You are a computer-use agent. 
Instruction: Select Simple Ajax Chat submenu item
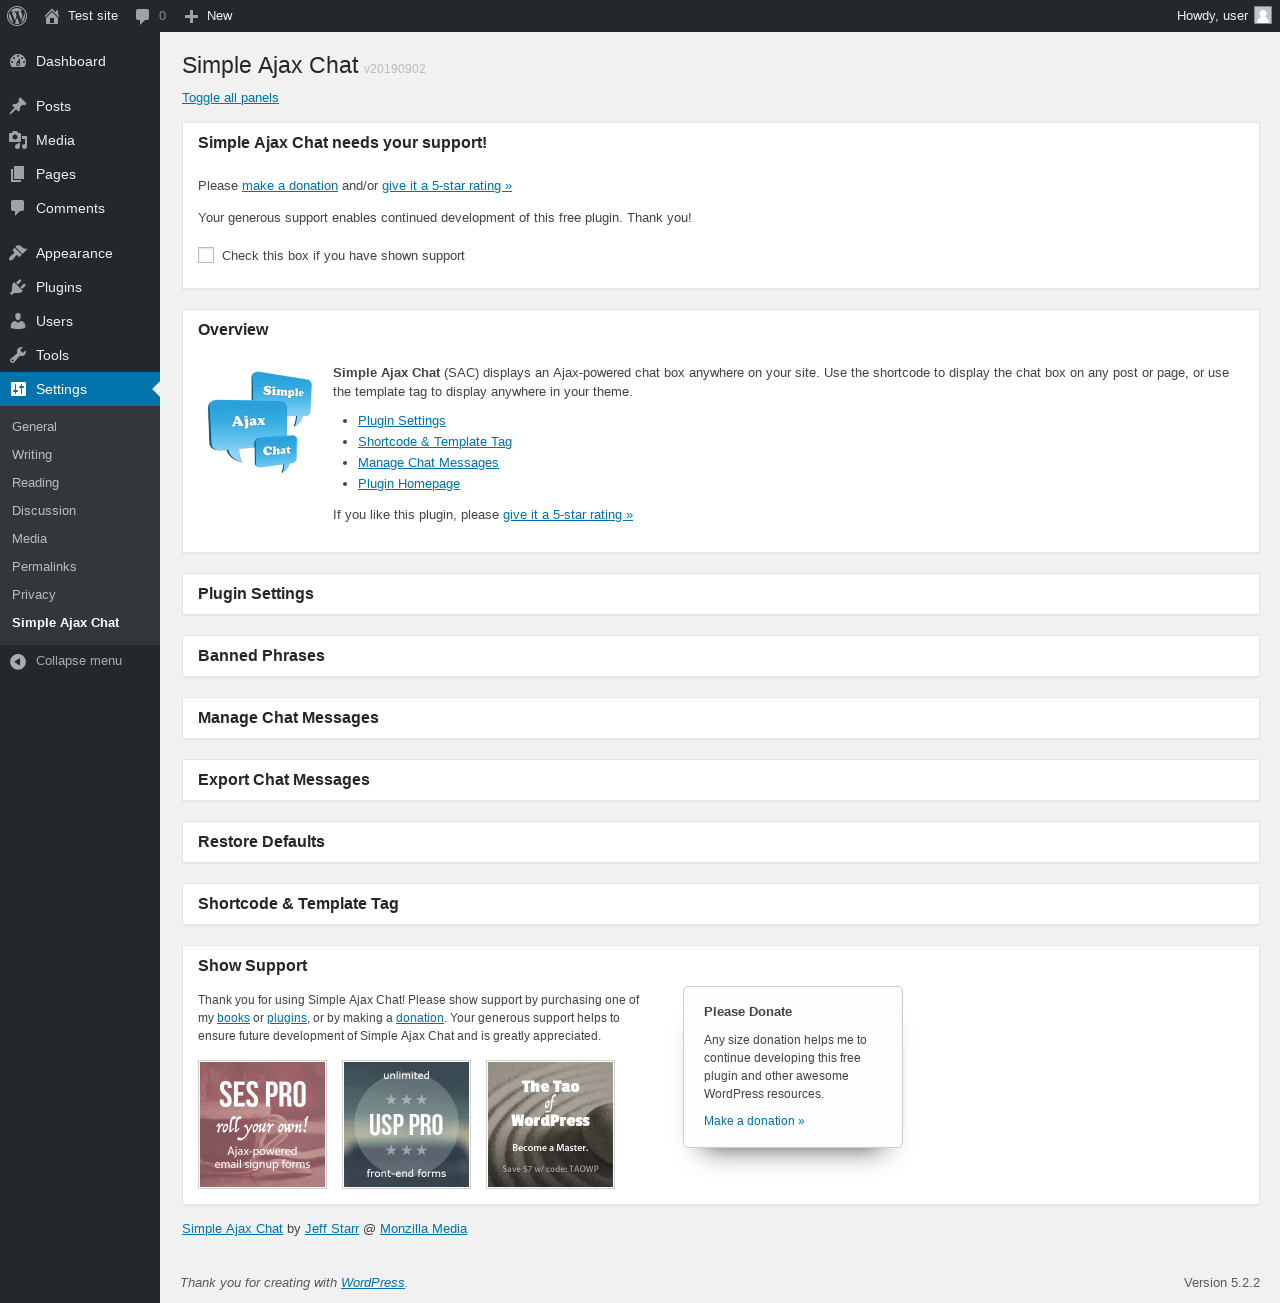coord(65,622)
